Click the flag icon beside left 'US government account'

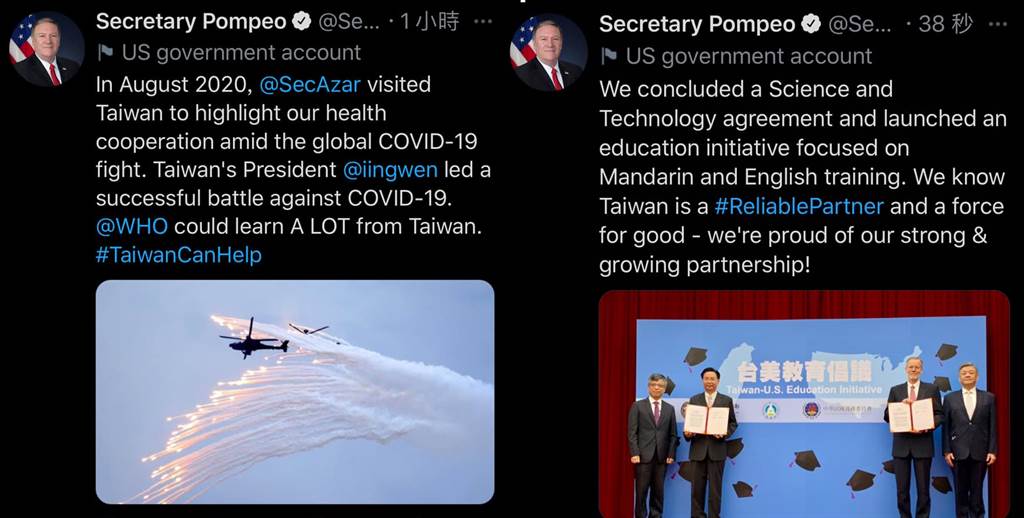105,52
